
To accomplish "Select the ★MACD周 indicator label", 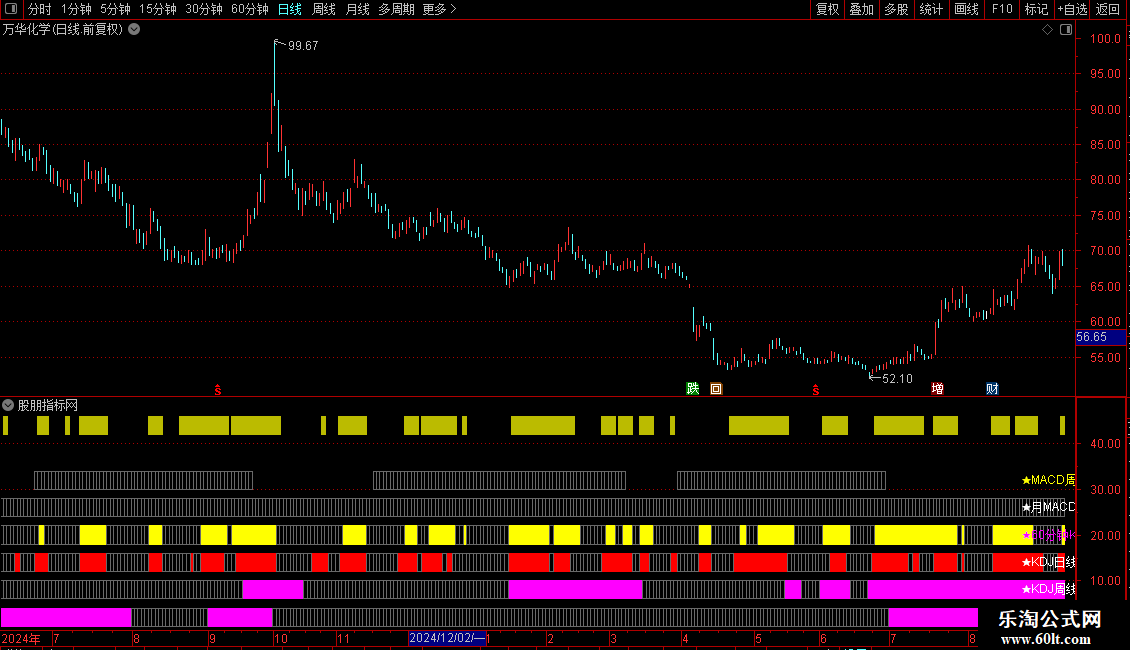I will pos(1049,479).
